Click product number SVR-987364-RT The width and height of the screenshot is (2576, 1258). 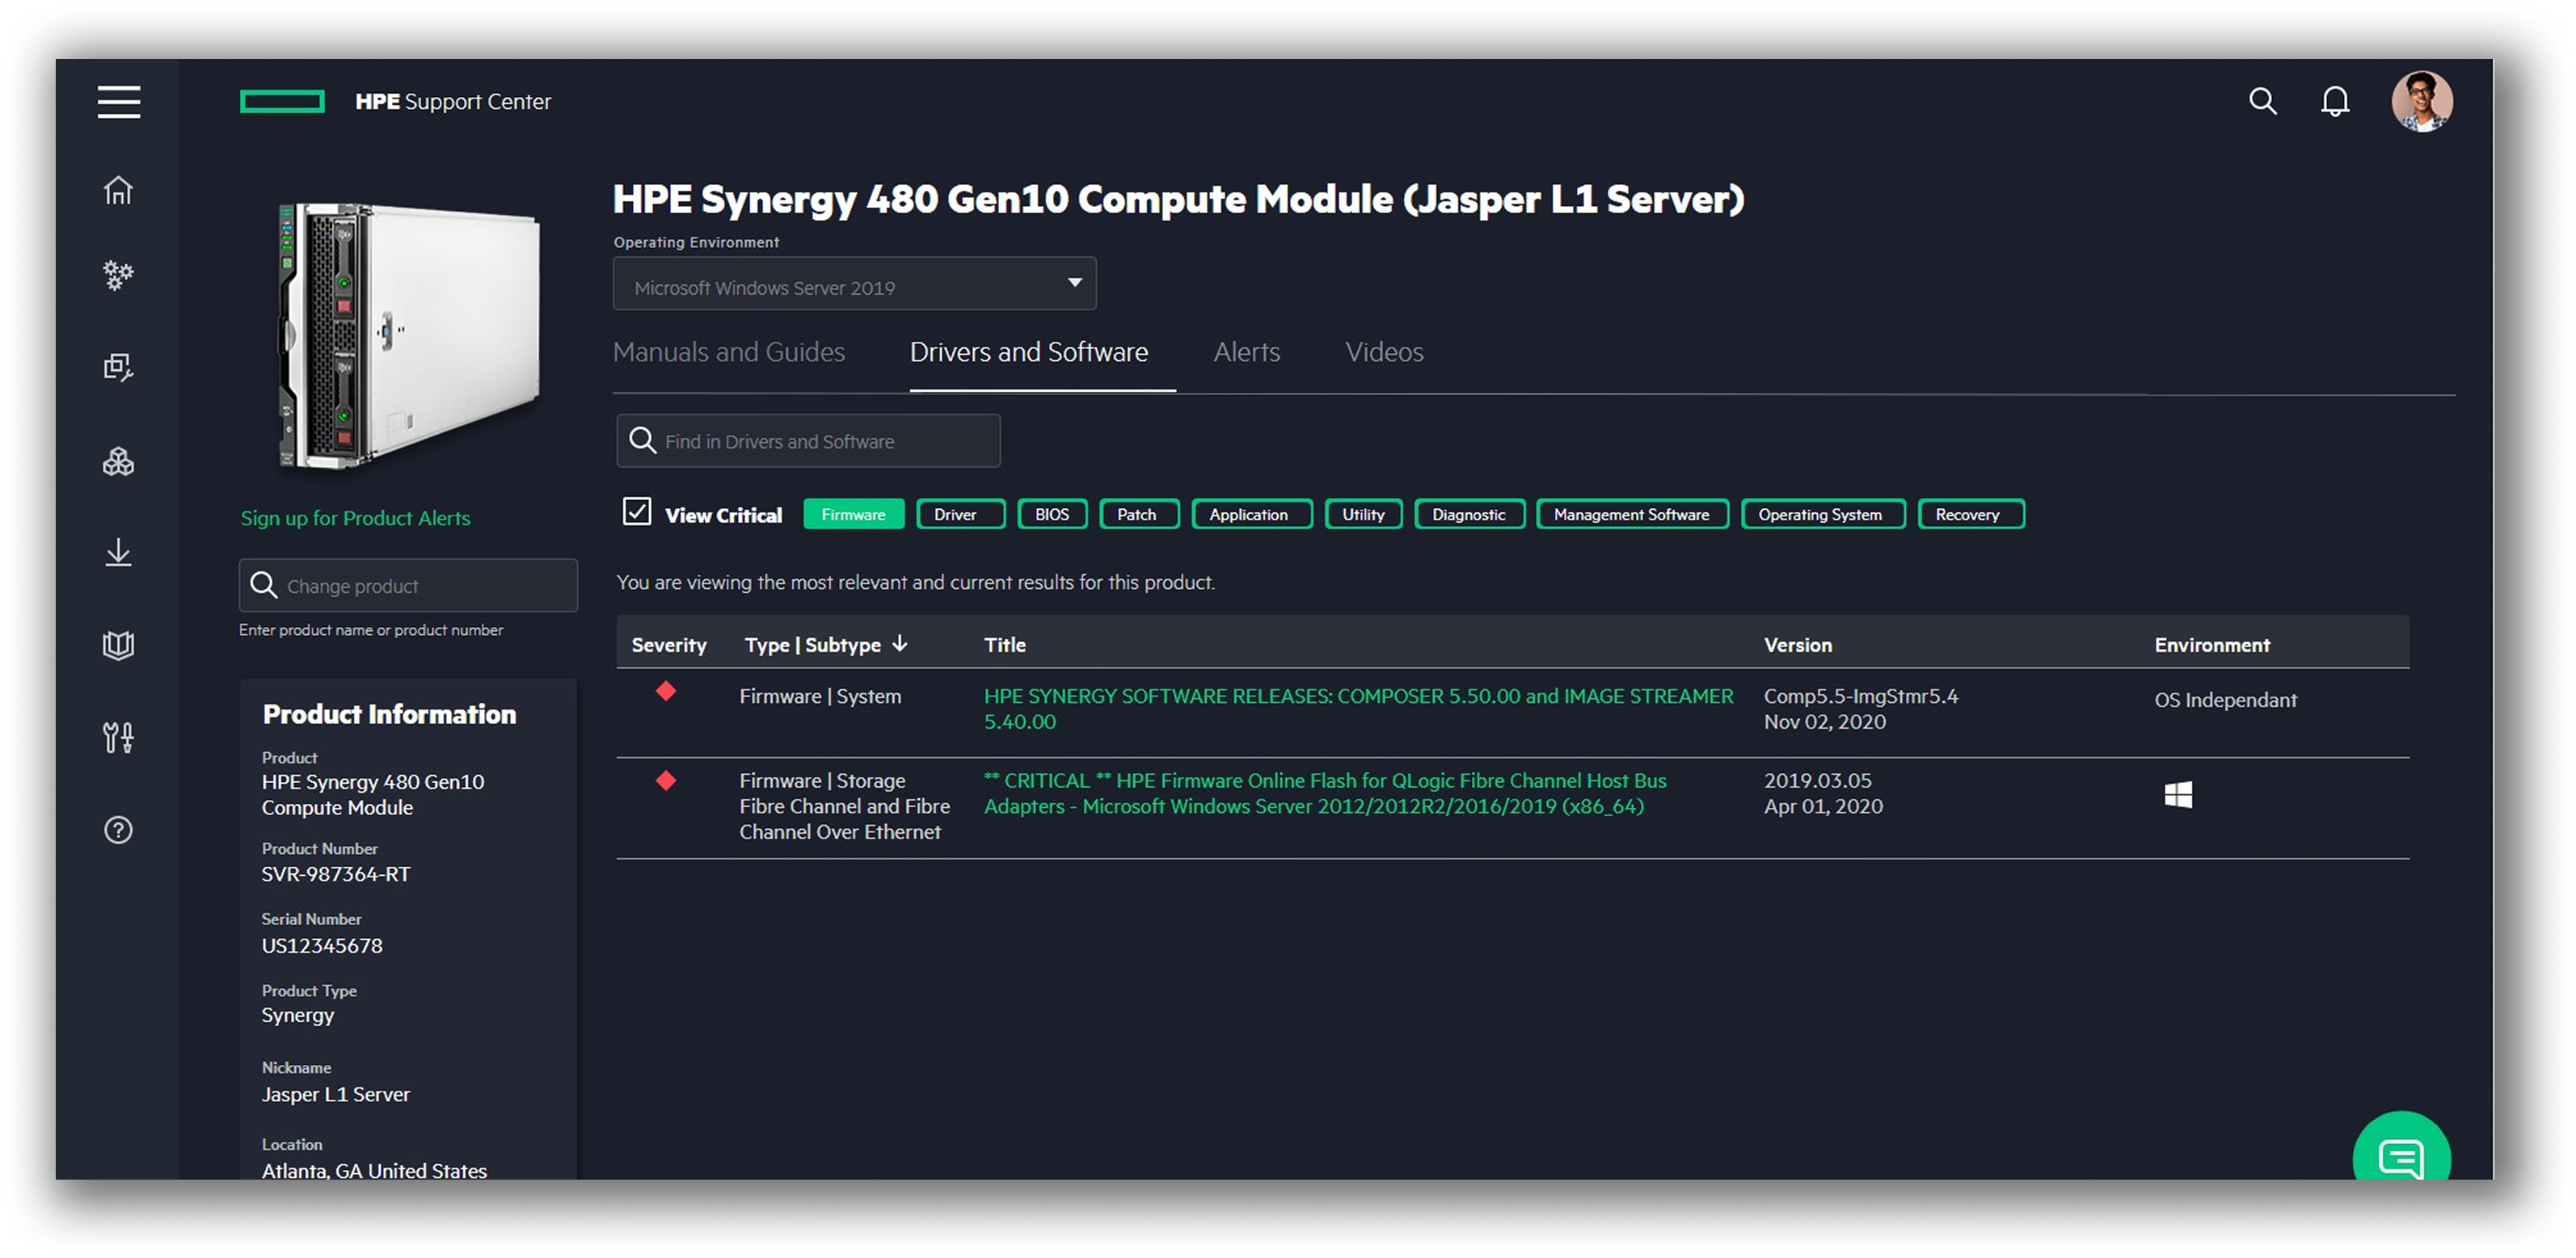click(336, 874)
